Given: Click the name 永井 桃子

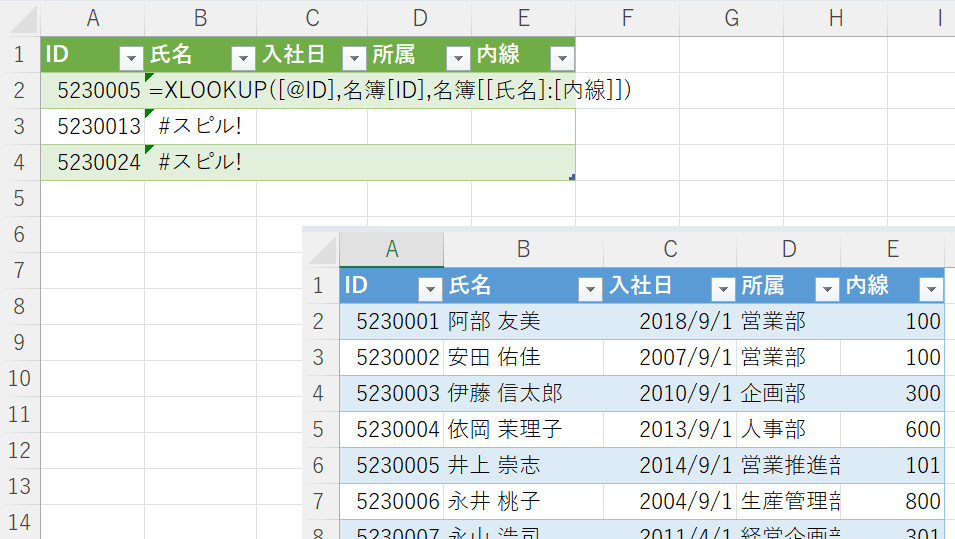Looking at the screenshot, I should [494, 501].
